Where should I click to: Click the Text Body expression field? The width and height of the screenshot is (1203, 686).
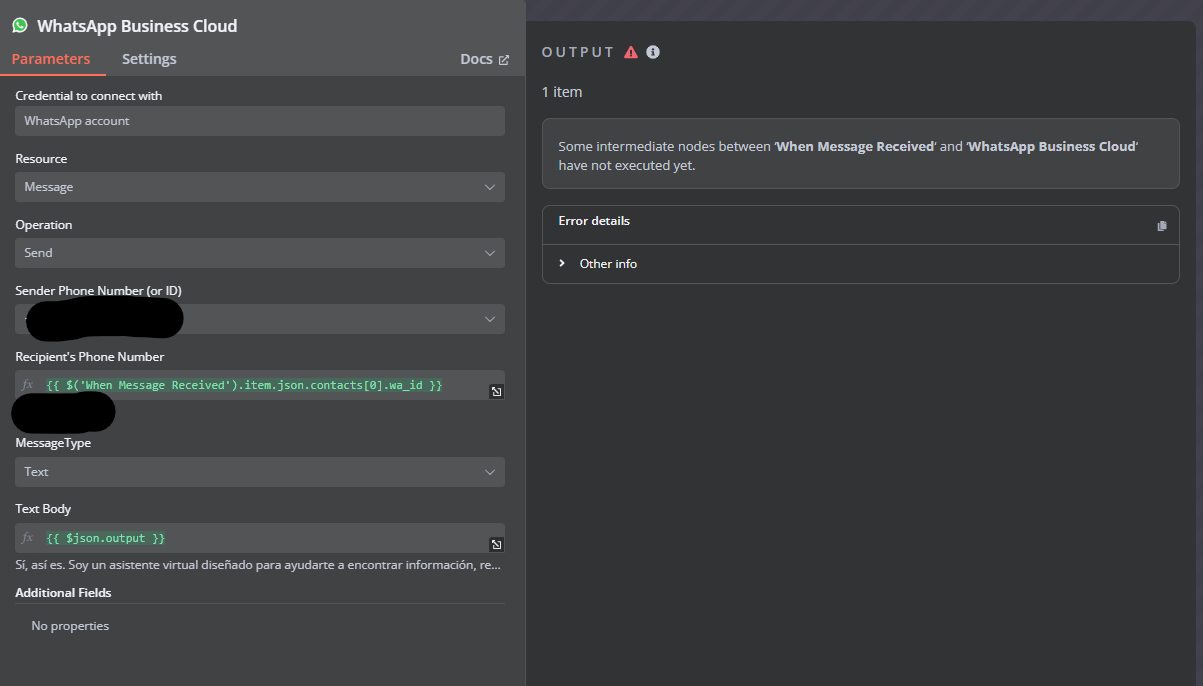coord(260,538)
